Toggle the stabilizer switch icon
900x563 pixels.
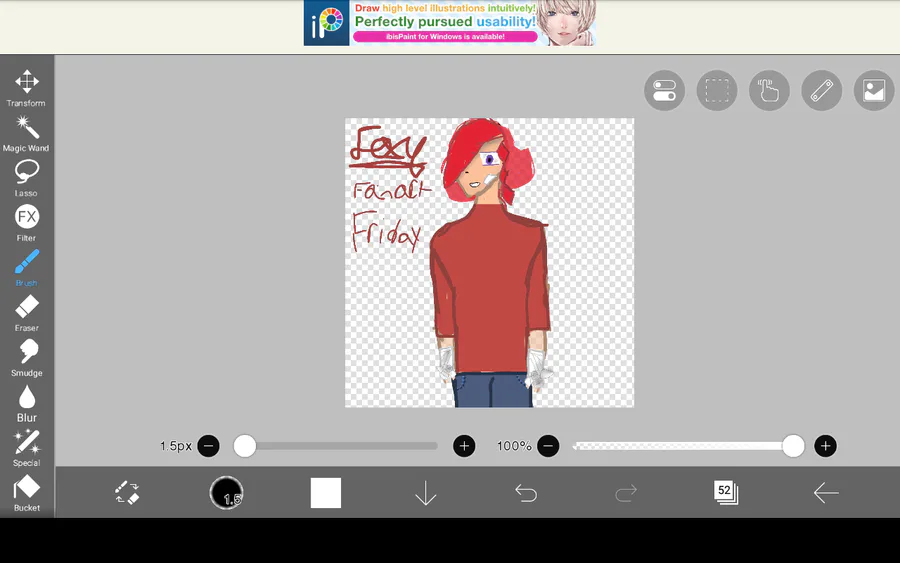[664, 91]
